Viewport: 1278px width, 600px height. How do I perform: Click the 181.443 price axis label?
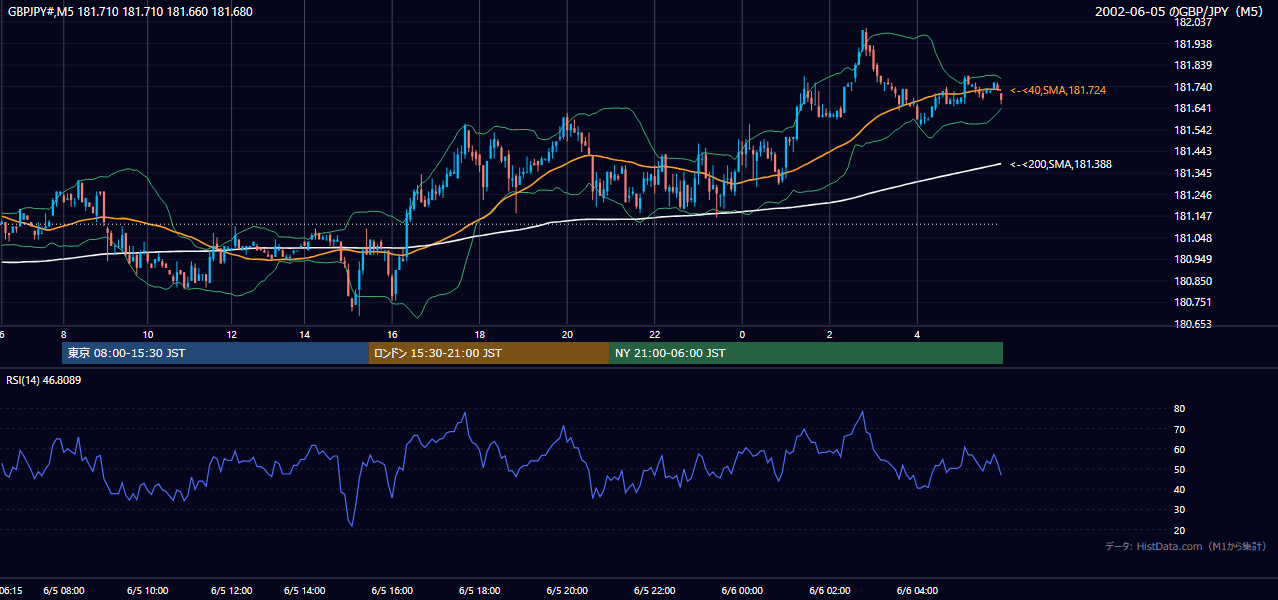point(1192,151)
